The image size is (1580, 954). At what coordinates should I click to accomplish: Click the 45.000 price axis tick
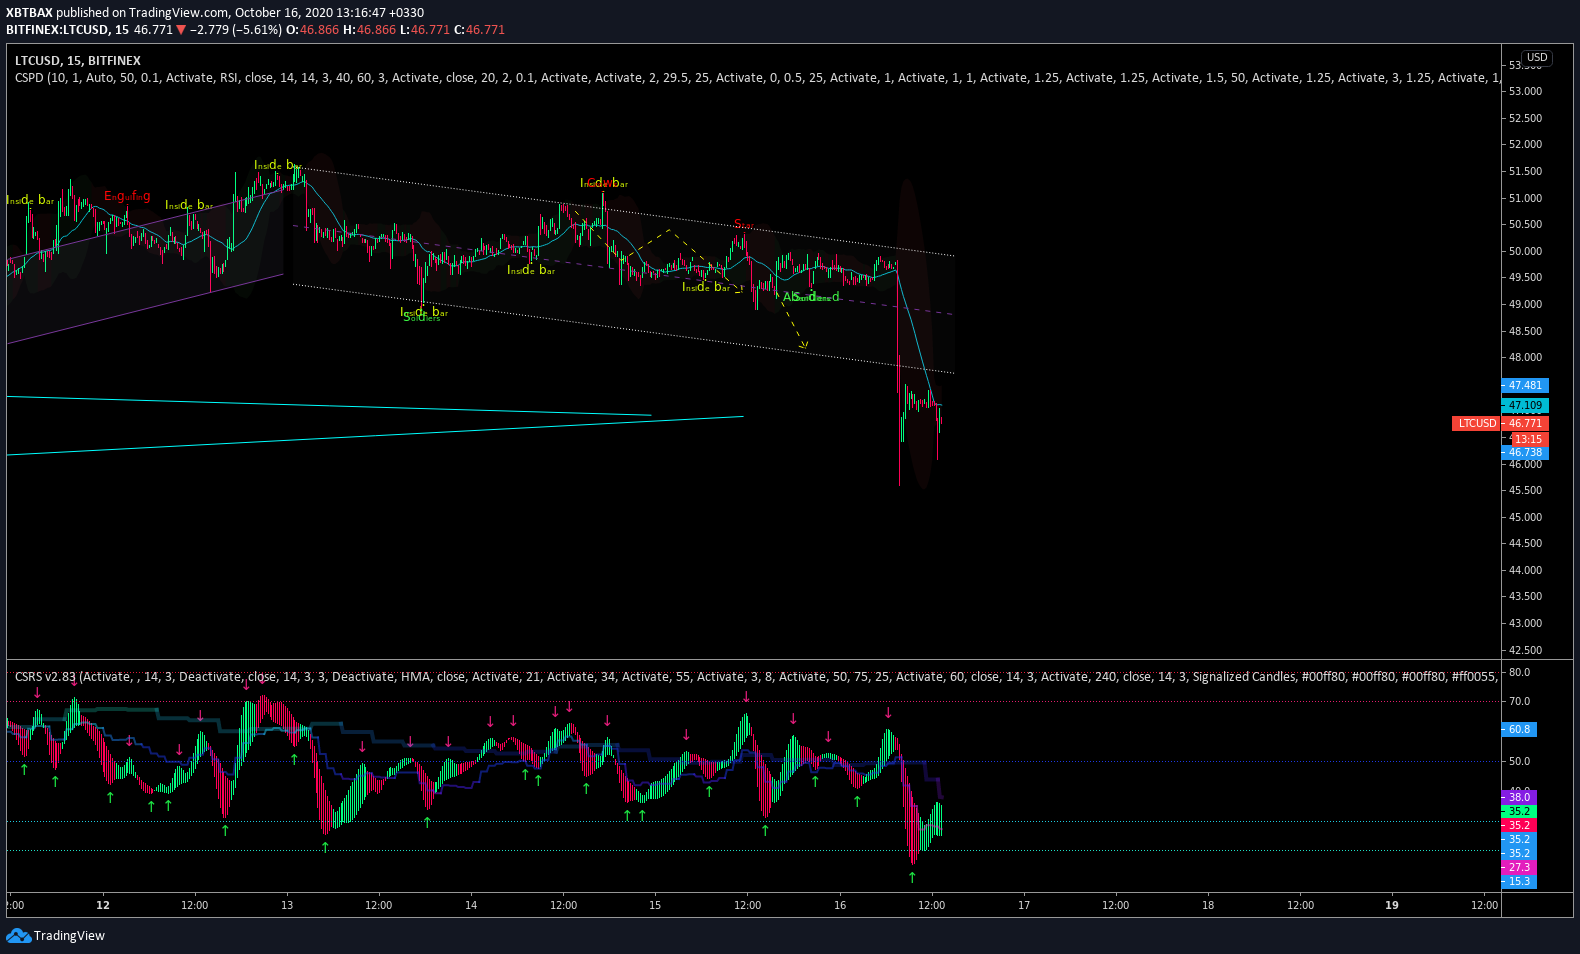pos(1525,517)
